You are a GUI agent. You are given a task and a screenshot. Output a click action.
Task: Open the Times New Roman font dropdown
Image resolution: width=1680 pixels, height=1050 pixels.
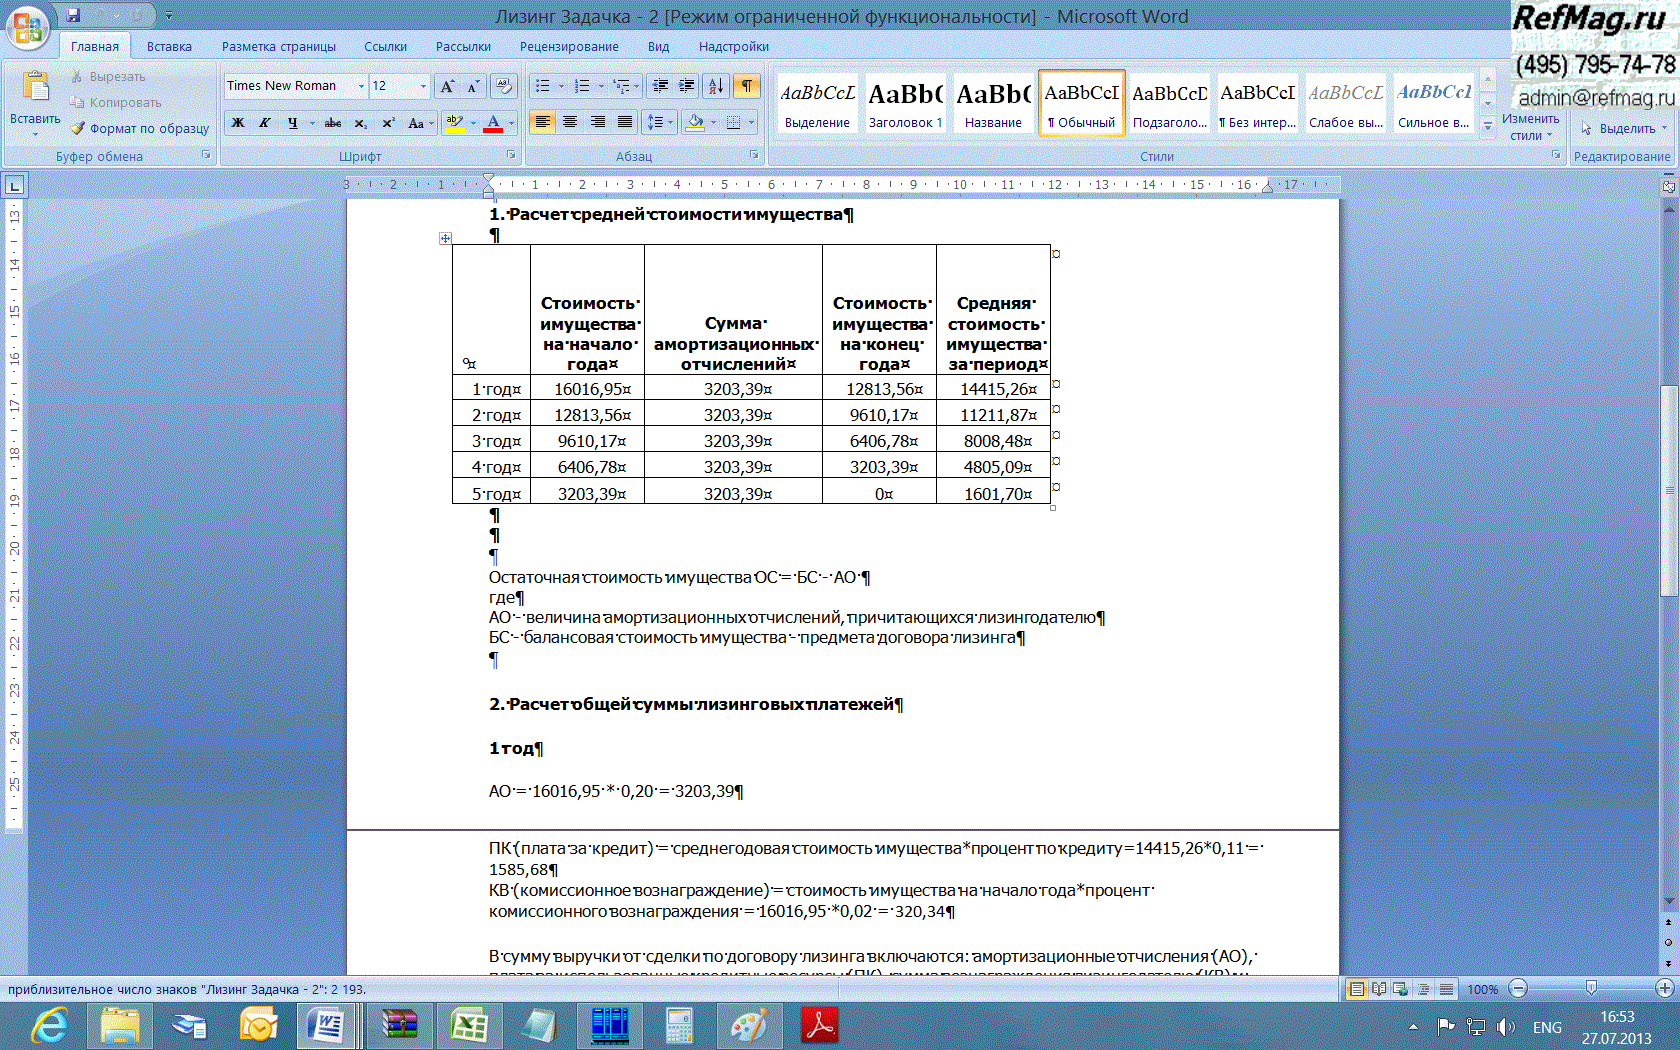(x=361, y=86)
